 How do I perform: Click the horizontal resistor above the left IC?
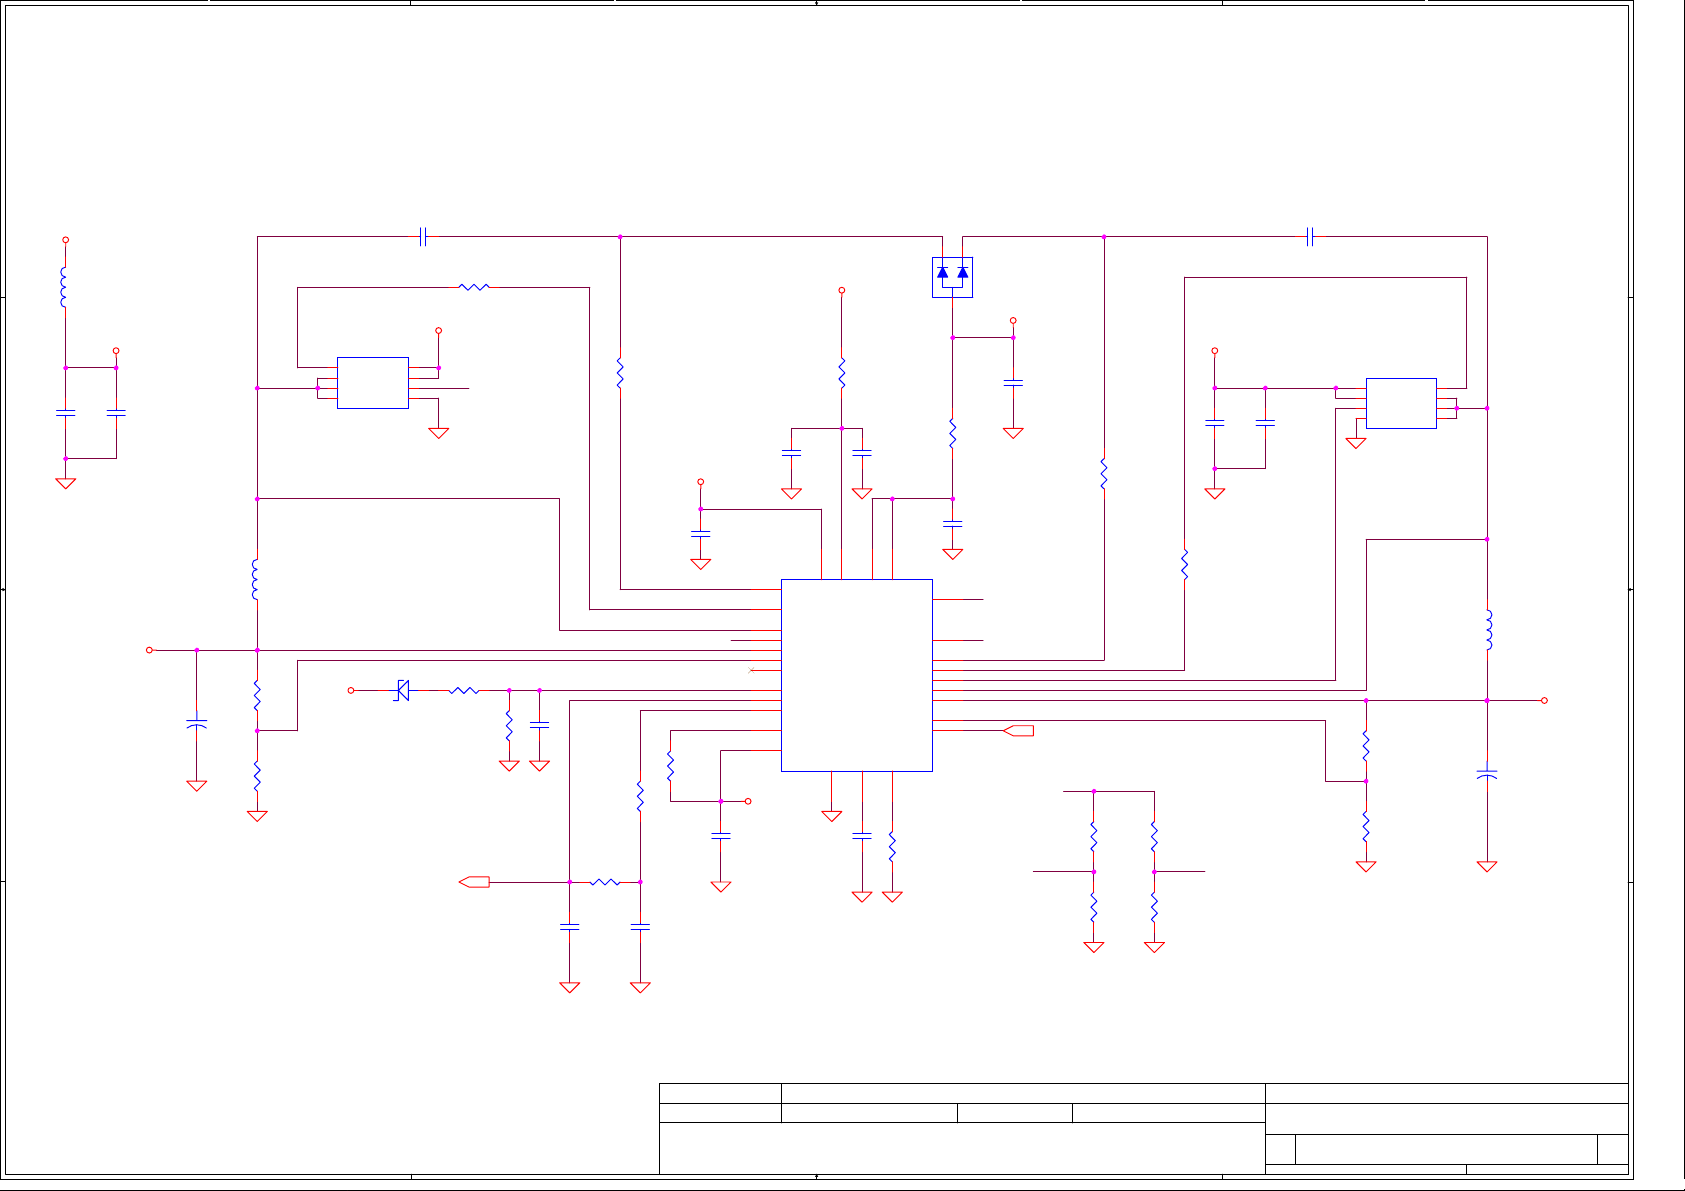tap(474, 287)
